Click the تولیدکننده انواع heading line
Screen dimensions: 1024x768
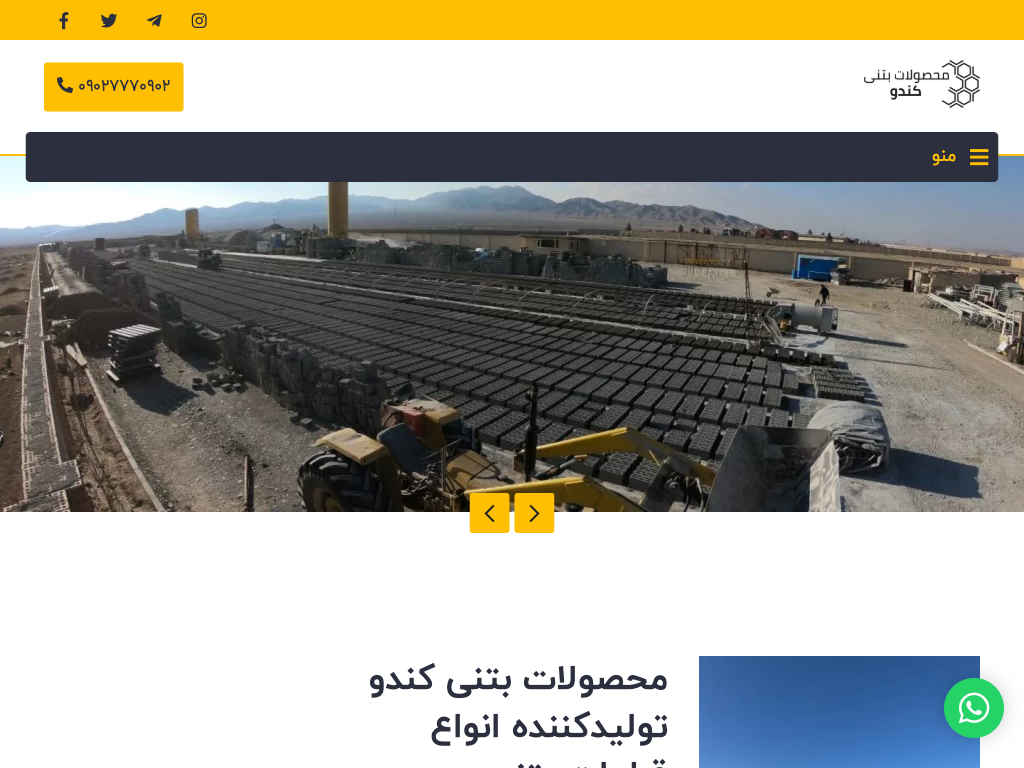coord(549,728)
